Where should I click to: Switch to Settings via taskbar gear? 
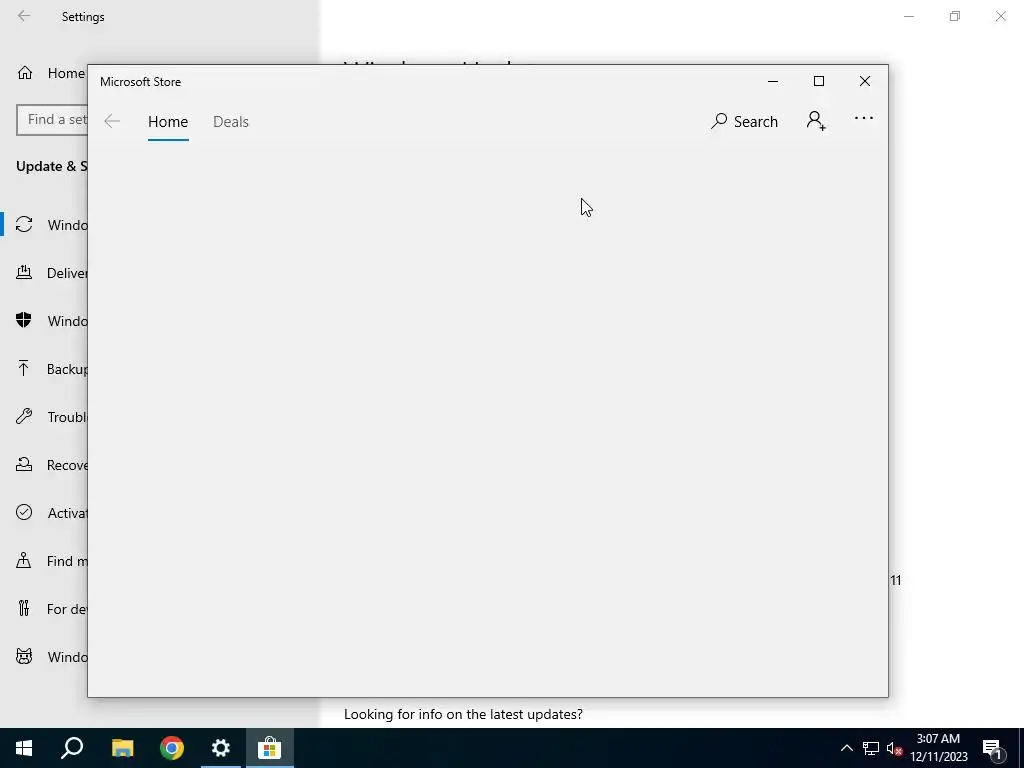pos(221,748)
